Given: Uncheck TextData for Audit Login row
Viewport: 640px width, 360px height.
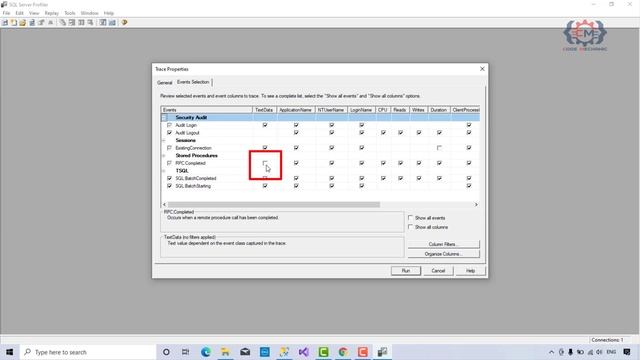Looking at the screenshot, I should [x=265, y=125].
